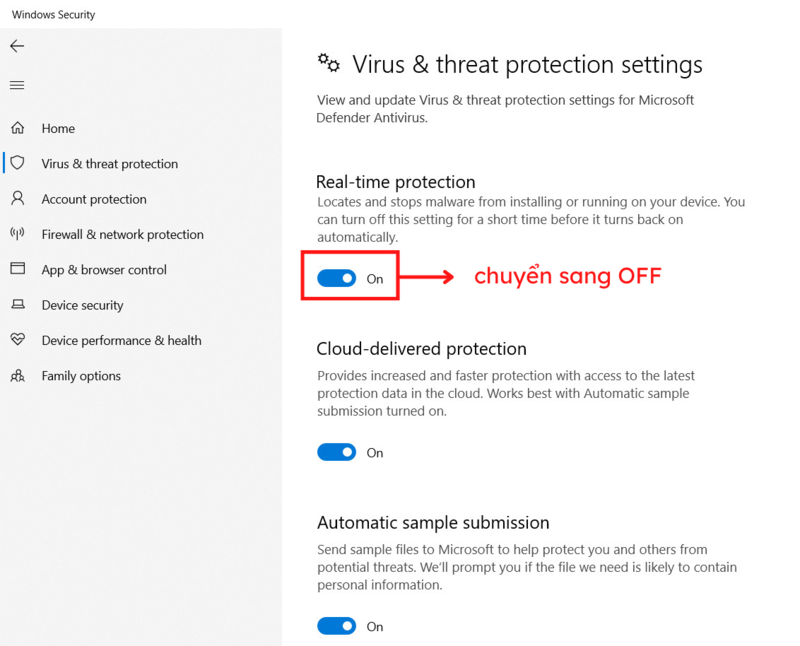Click the back arrow icon
This screenshot has width=800, height=646.
[x=17, y=46]
